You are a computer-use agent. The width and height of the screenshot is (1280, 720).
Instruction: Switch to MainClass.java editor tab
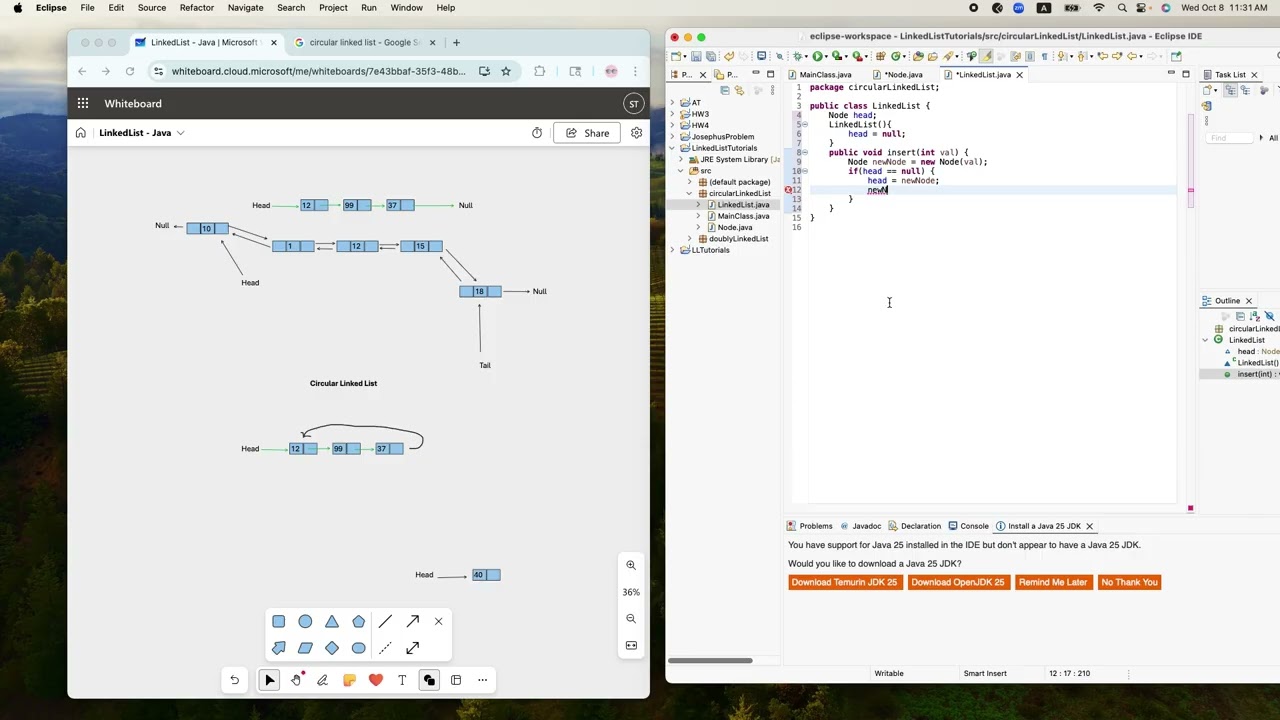pyautogui.click(x=826, y=75)
